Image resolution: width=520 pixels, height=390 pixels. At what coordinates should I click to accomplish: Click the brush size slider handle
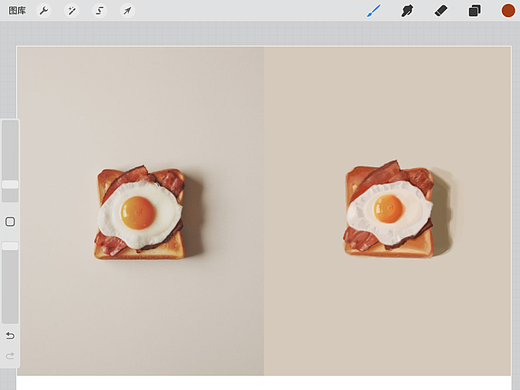pyautogui.click(x=10, y=184)
